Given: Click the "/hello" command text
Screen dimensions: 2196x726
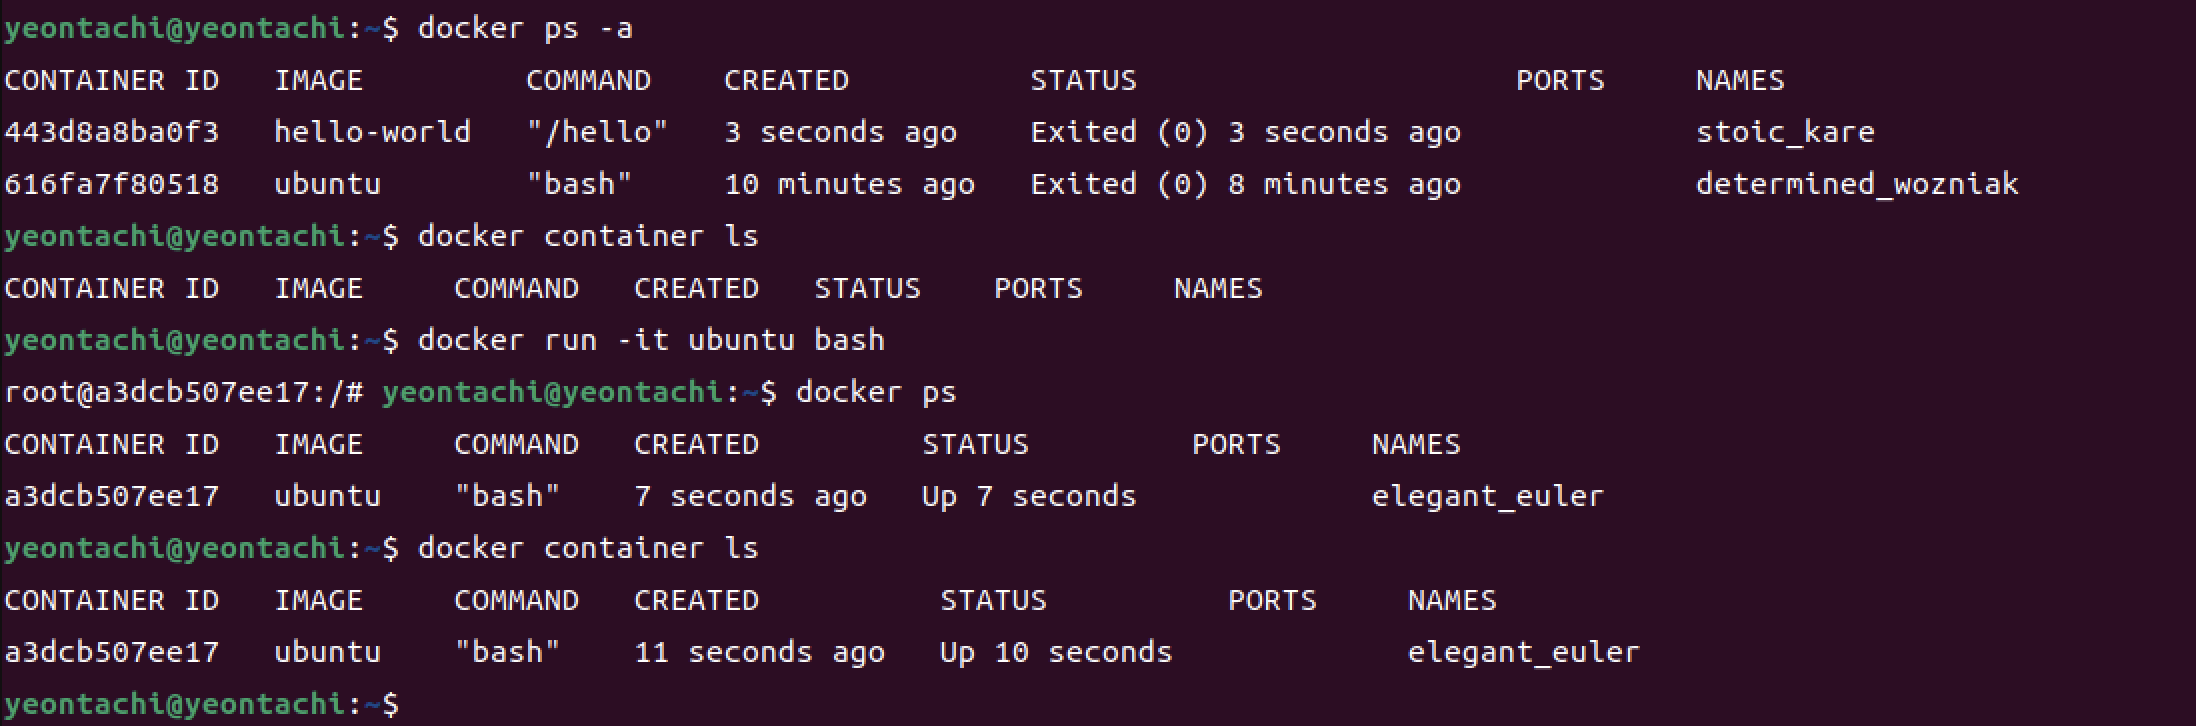Looking at the screenshot, I should 597,132.
